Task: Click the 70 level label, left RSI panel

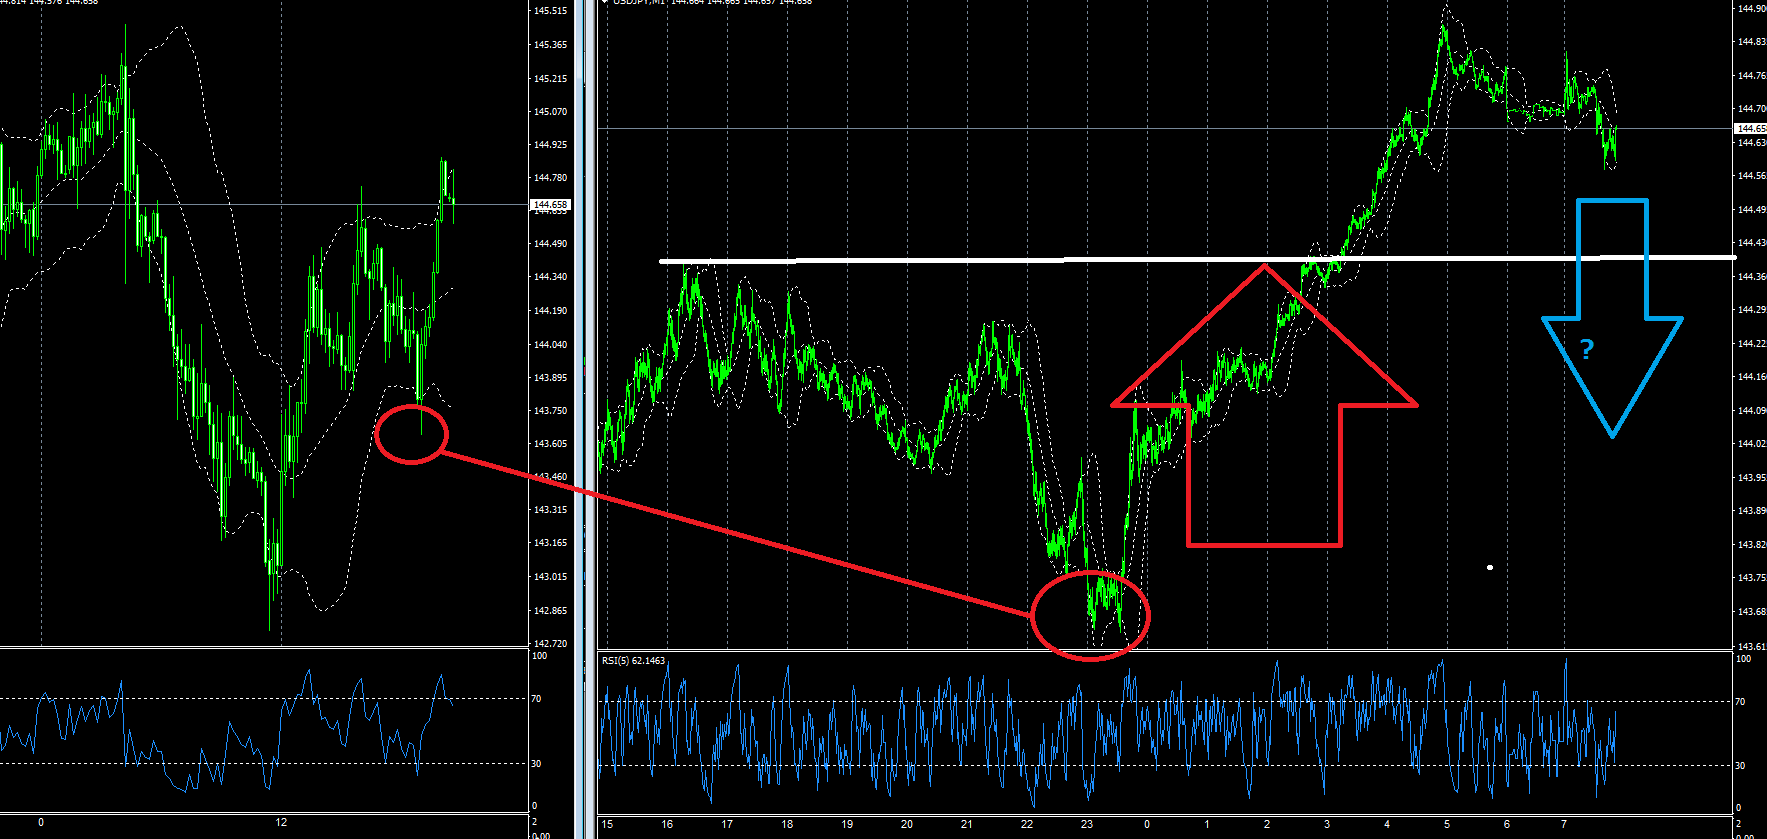Action: (537, 698)
